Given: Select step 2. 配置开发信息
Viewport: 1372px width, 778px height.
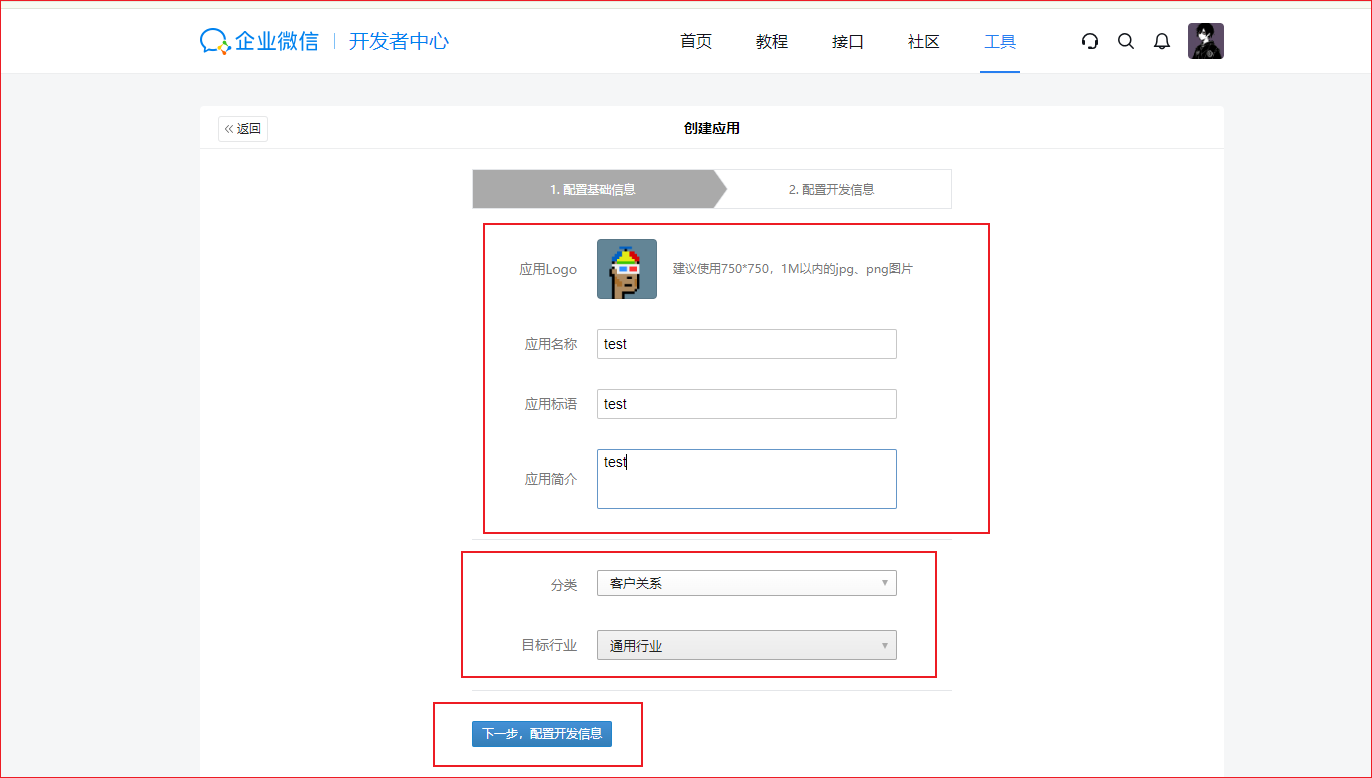Looking at the screenshot, I should click(x=832, y=189).
